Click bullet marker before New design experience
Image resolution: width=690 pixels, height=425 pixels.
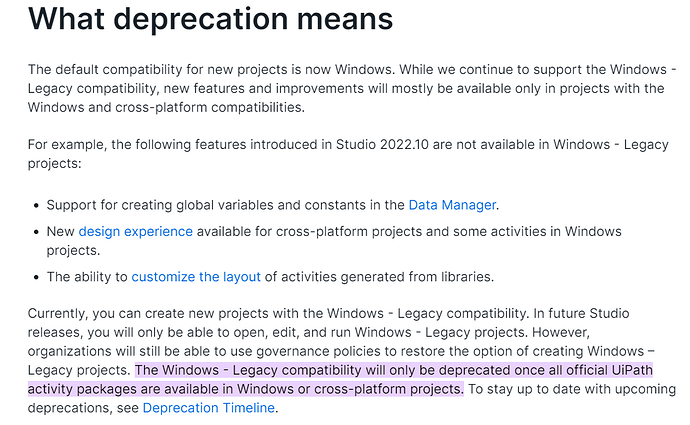37,232
